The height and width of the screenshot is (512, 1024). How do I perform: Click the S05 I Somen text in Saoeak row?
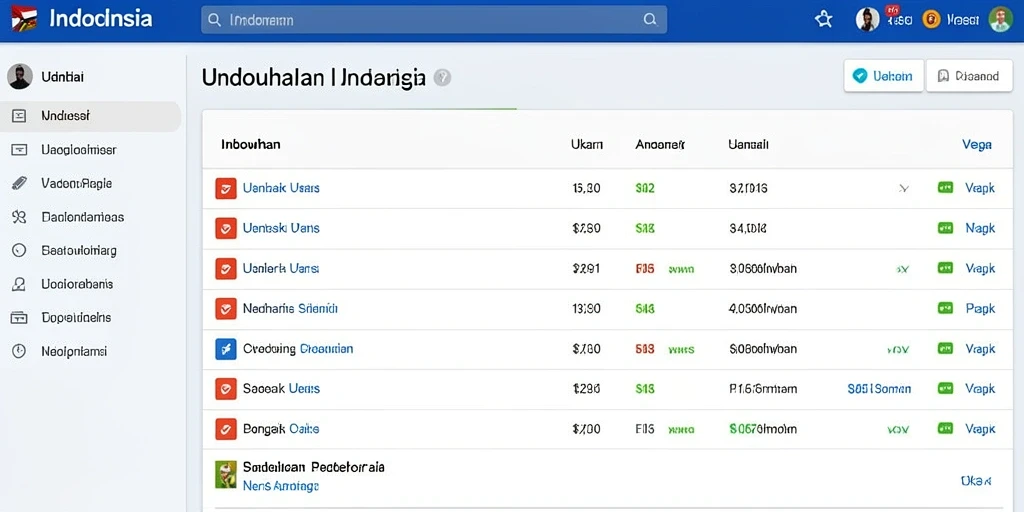(x=879, y=389)
